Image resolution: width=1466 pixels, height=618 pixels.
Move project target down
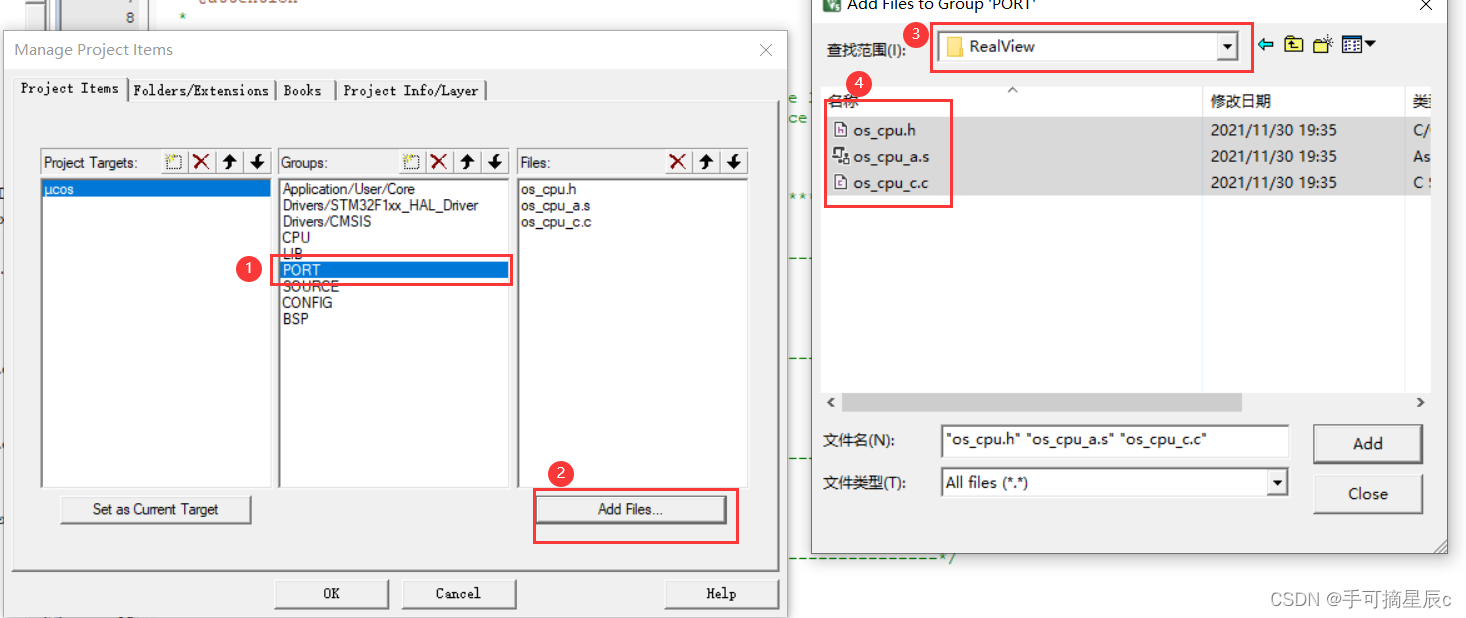[257, 162]
